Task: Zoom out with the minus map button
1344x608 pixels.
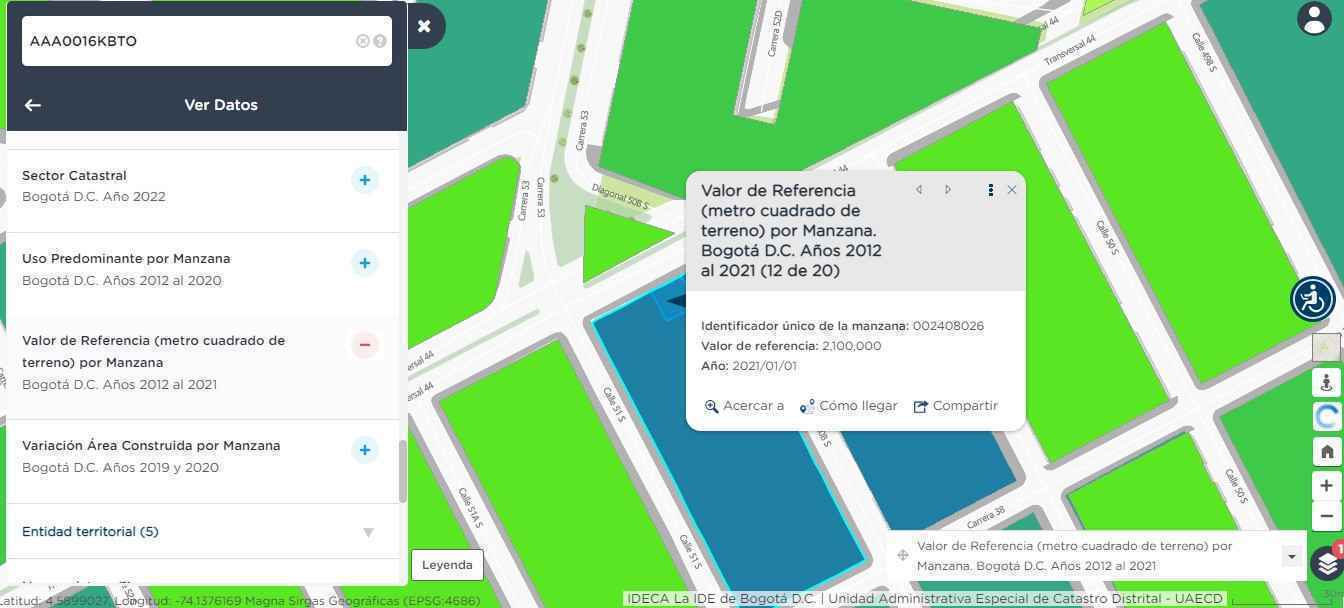Action: click(x=1327, y=516)
